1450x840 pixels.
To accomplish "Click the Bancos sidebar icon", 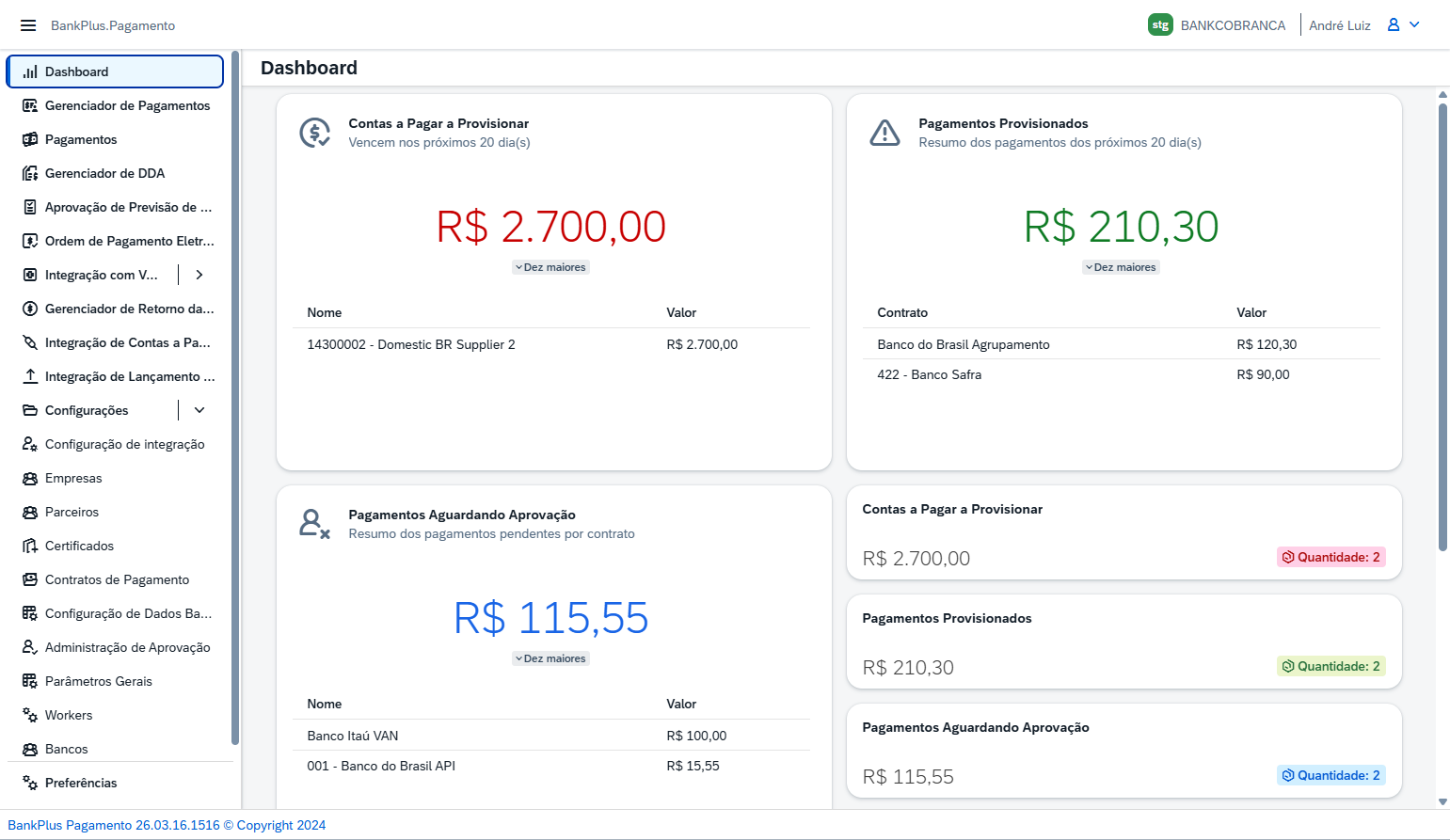I will pos(30,749).
